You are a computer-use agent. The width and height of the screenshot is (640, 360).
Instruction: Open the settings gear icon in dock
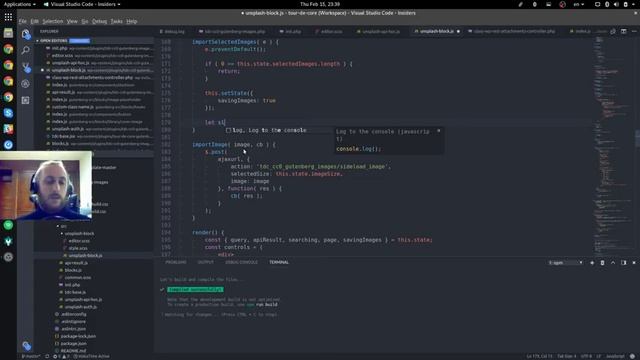(x=8, y=257)
